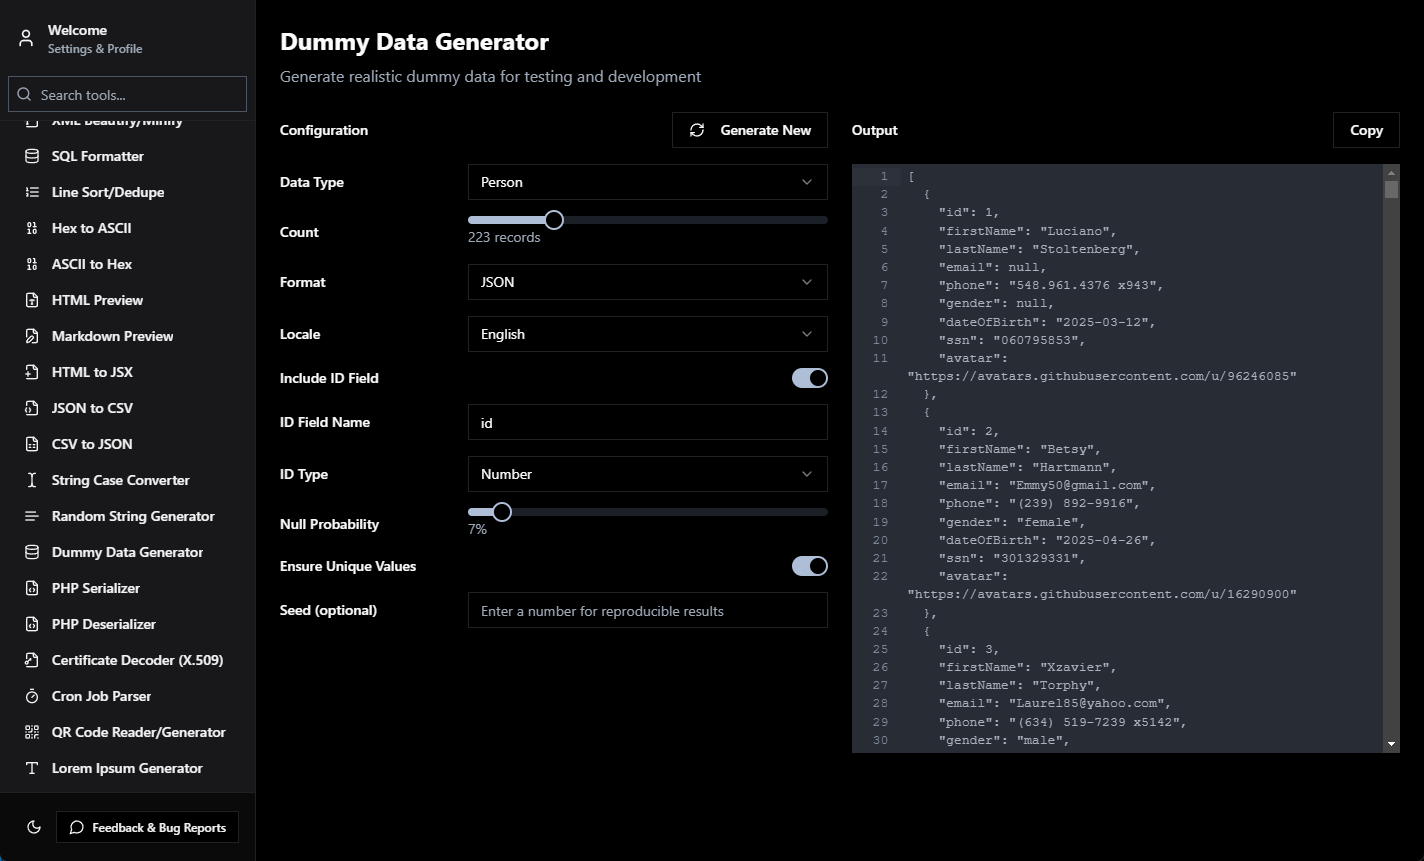
Task: Expand the Format JSON dropdown
Action: (648, 282)
